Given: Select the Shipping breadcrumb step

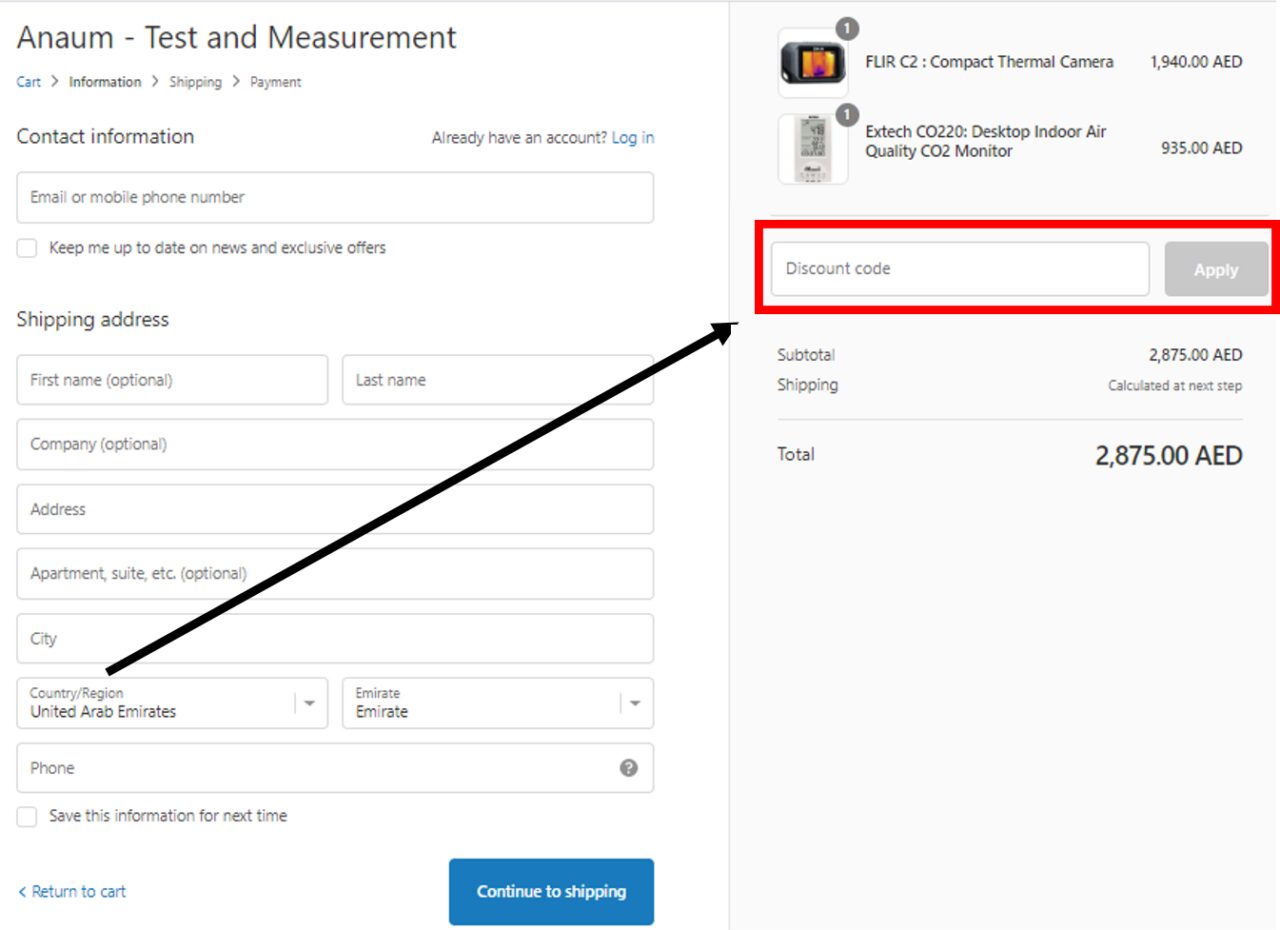Looking at the screenshot, I should [195, 82].
